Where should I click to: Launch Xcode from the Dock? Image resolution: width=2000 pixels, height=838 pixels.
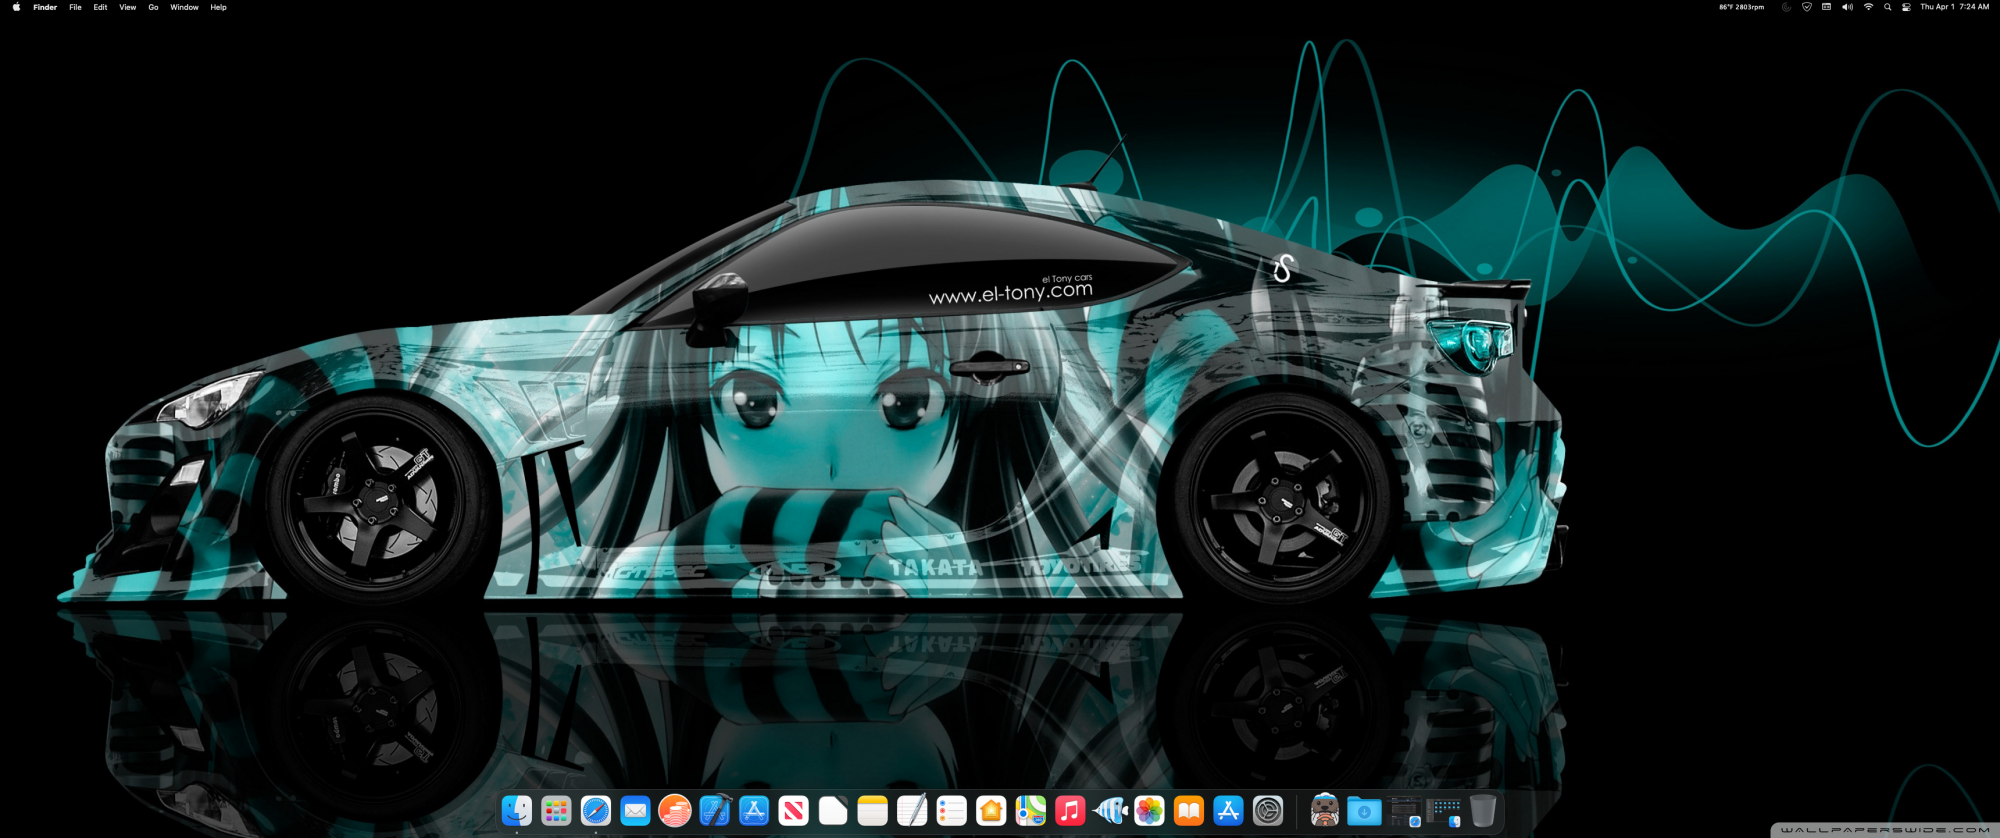[714, 811]
